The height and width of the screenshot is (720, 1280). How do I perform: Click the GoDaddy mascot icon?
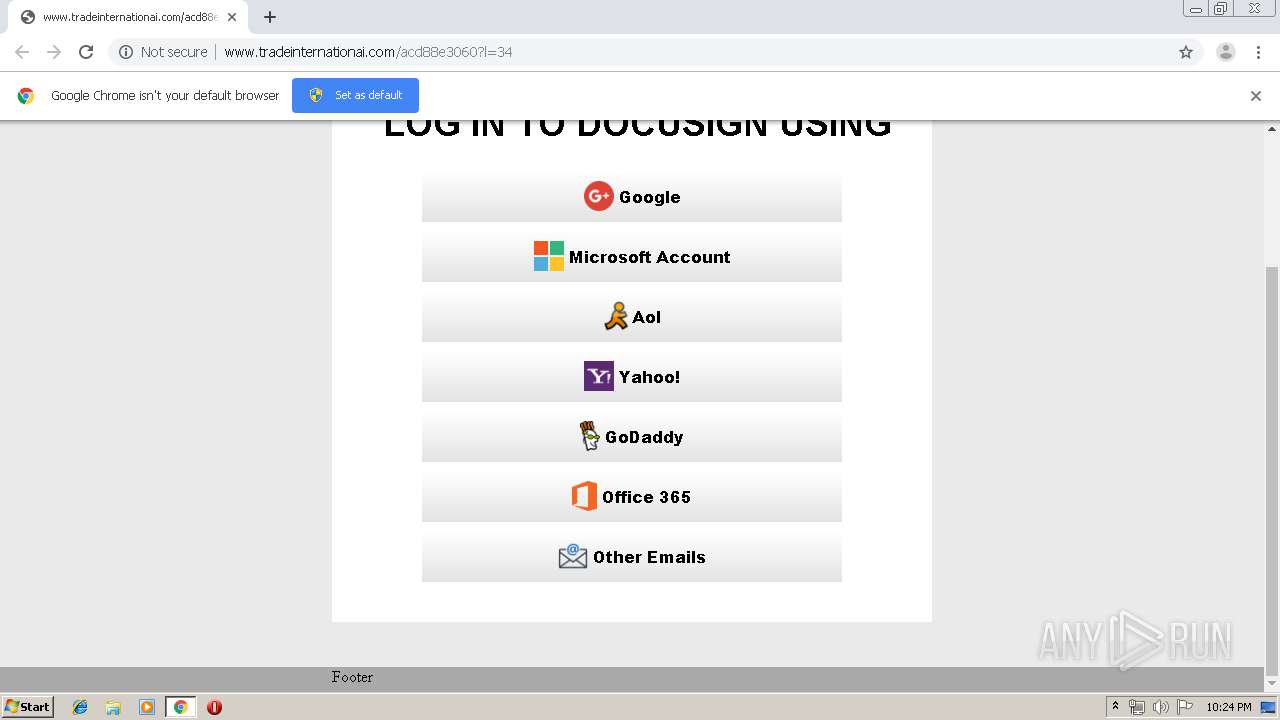tap(589, 436)
